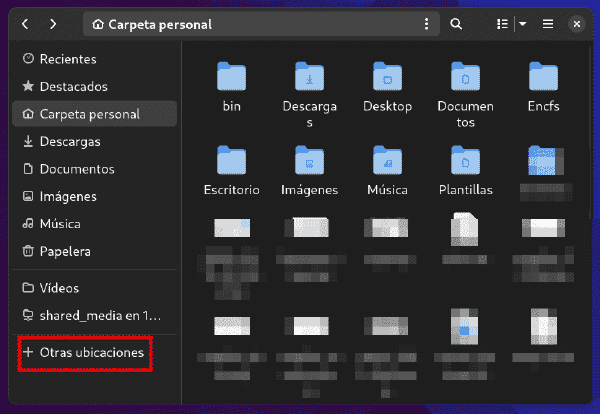
Task: Select the Descargas folder icon in grid
Action: tap(310, 76)
